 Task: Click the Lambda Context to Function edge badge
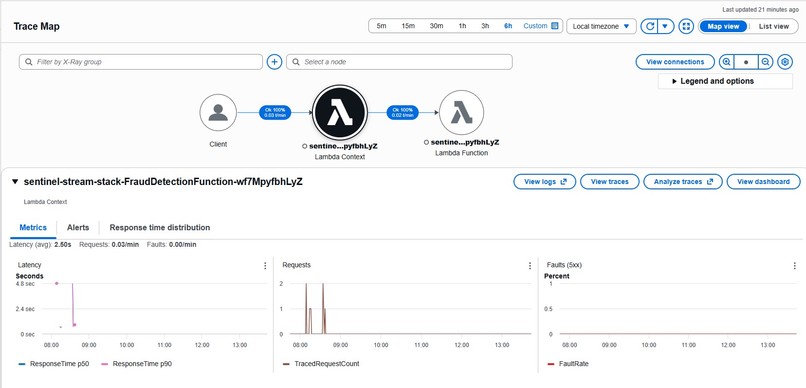tap(402, 113)
